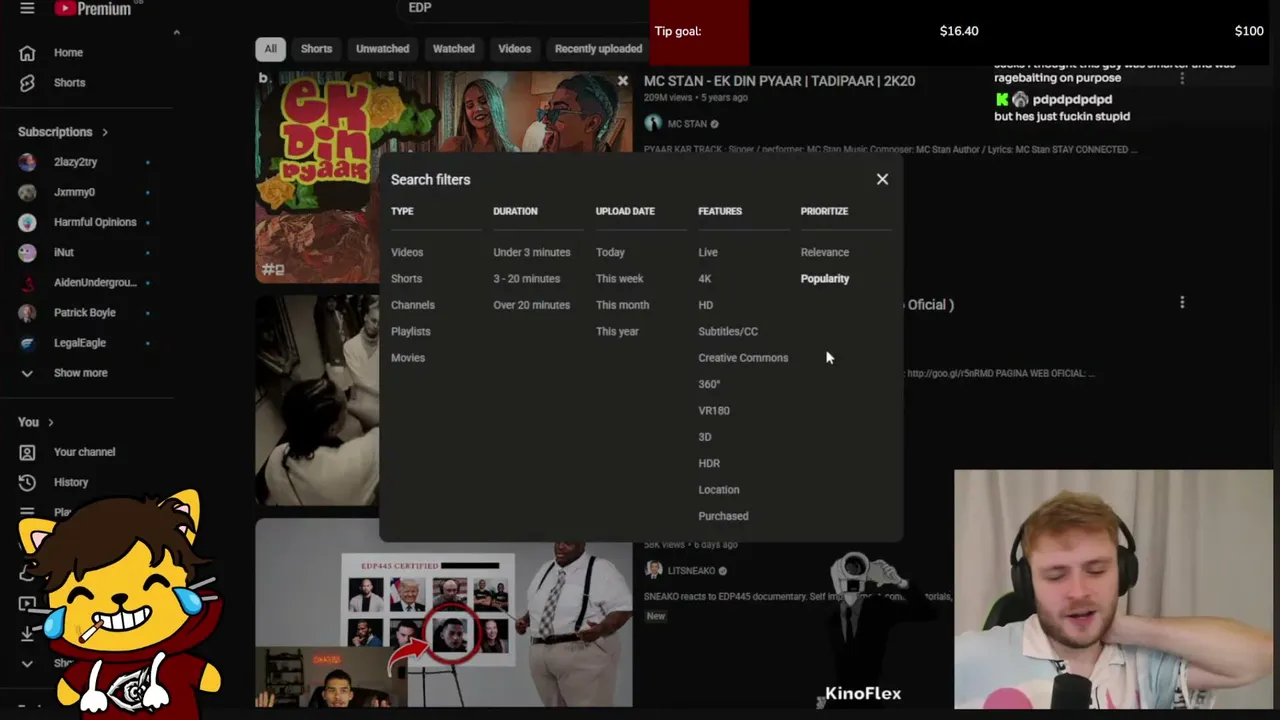
Task: Click the LITSNEAKO channel avatar
Action: (x=654, y=569)
